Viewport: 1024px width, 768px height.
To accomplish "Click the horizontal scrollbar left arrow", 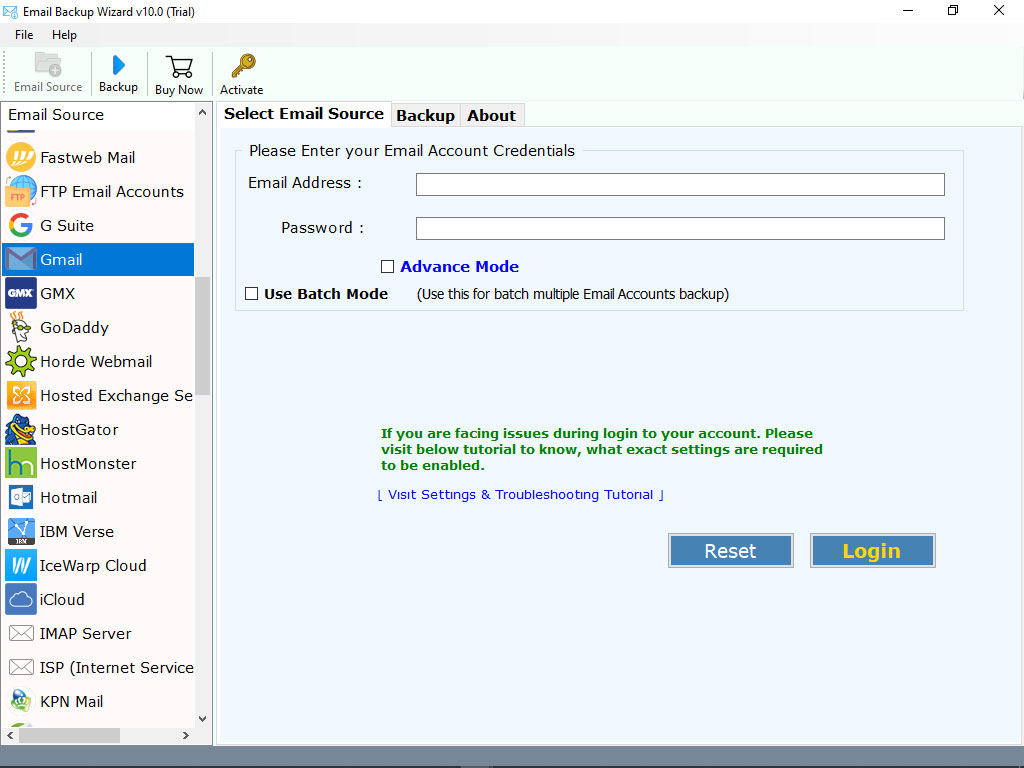I will click(10, 735).
